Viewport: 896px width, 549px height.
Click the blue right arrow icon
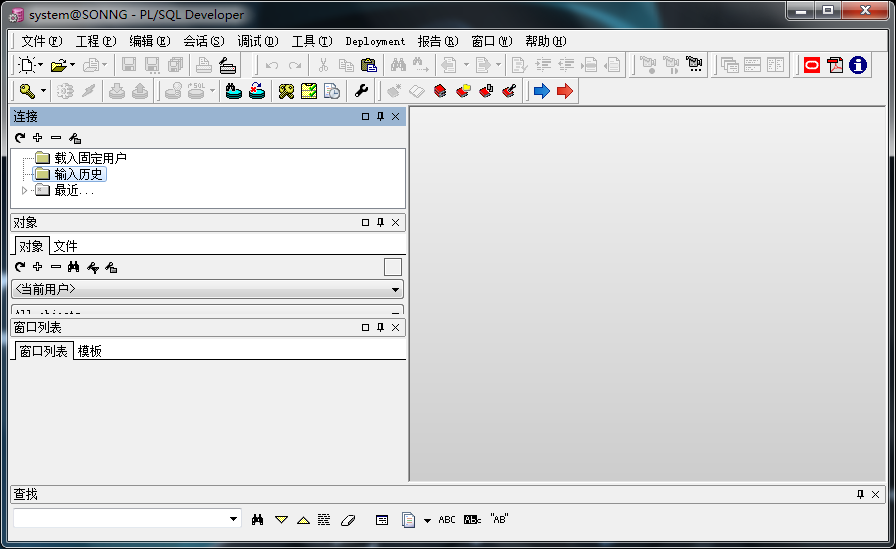pos(542,91)
